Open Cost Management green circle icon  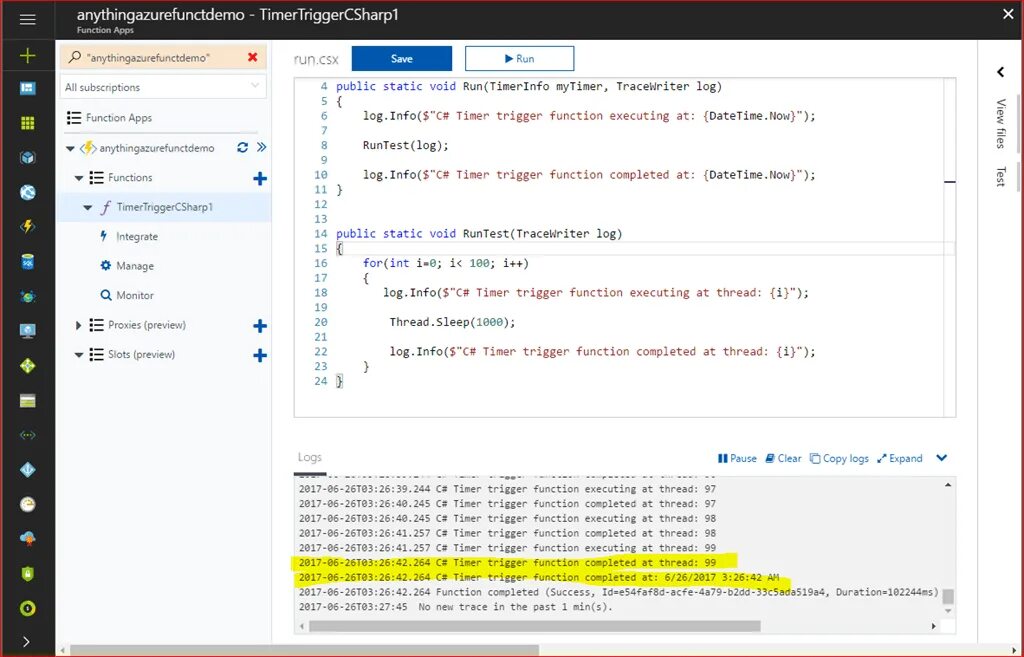27,609
